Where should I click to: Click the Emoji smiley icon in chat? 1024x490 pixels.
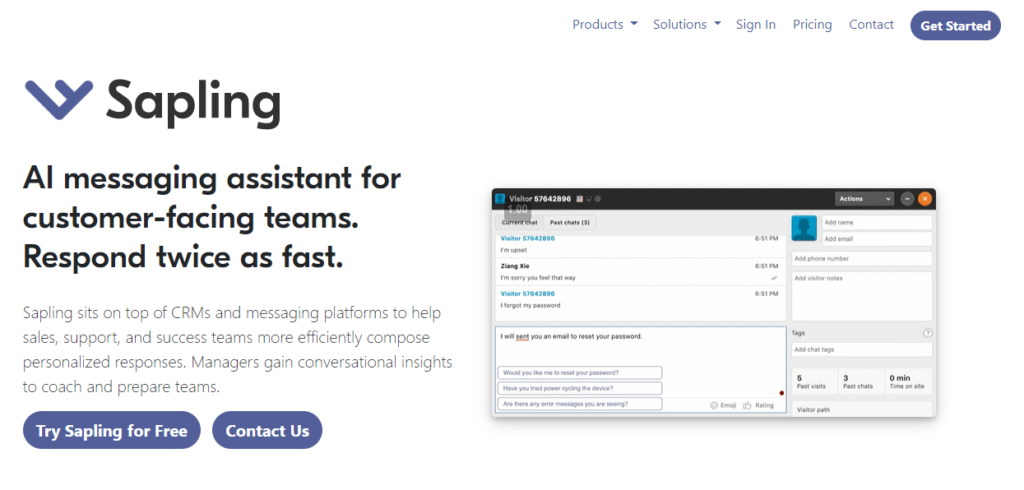click(x=714, y=406)
